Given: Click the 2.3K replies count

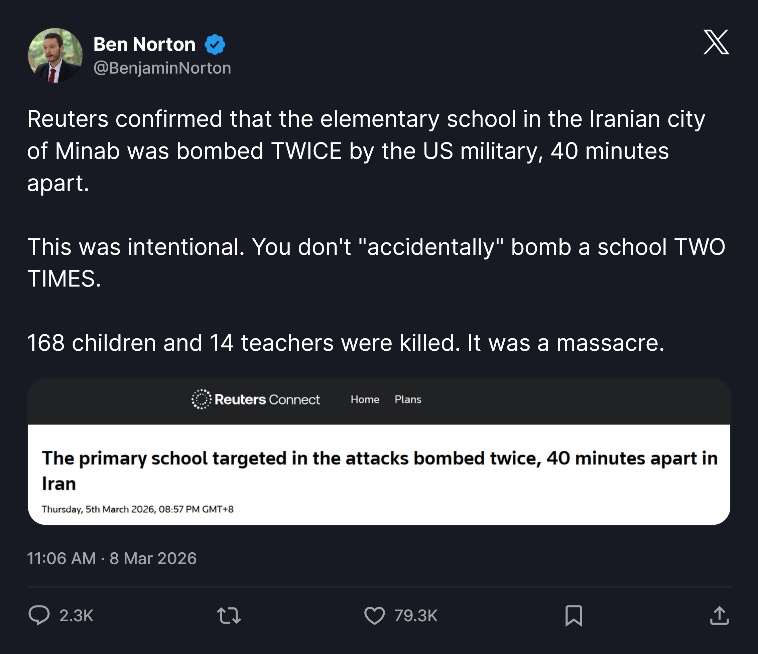Looking at the screenshot, I should pos(76,615).
